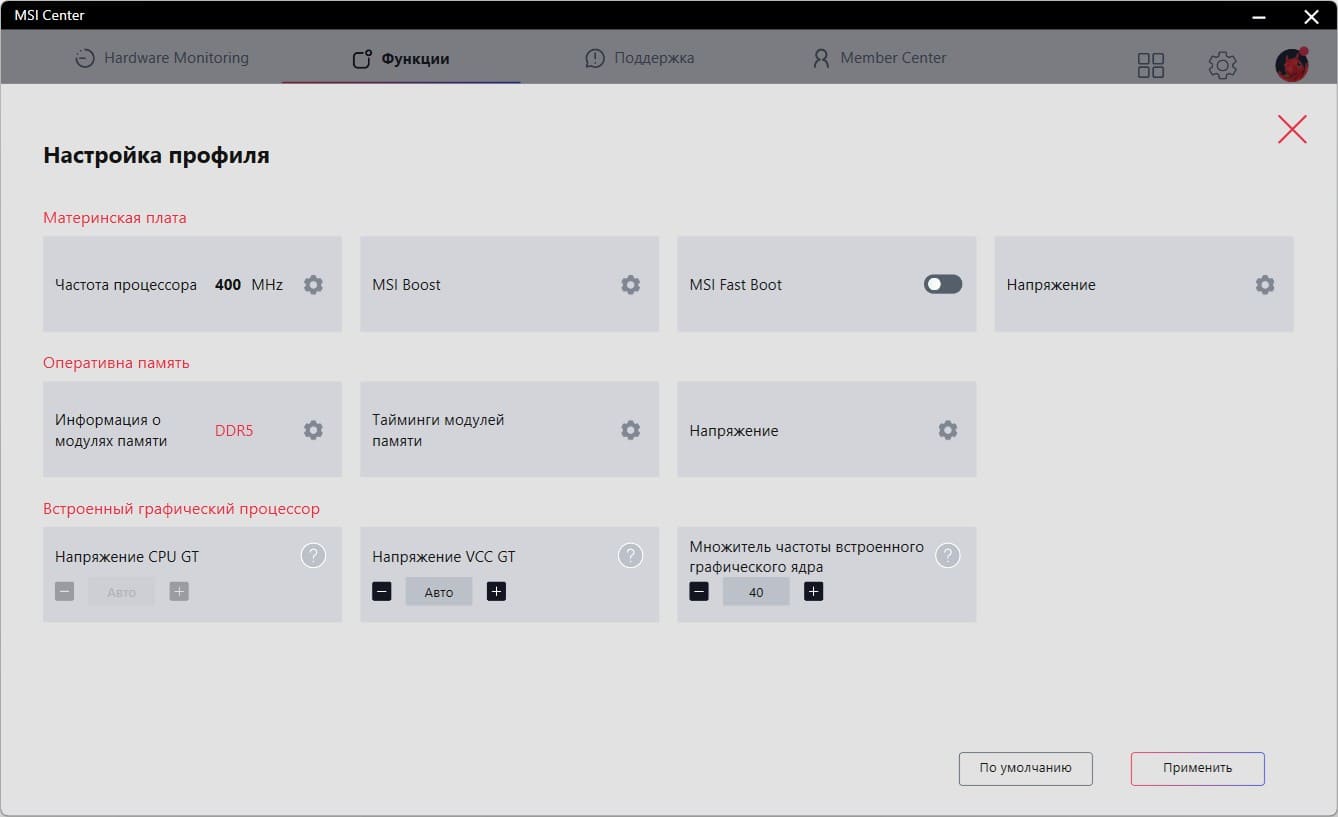Close the Настройка профиля panel
The image size is (1338, 817).
1292,129
